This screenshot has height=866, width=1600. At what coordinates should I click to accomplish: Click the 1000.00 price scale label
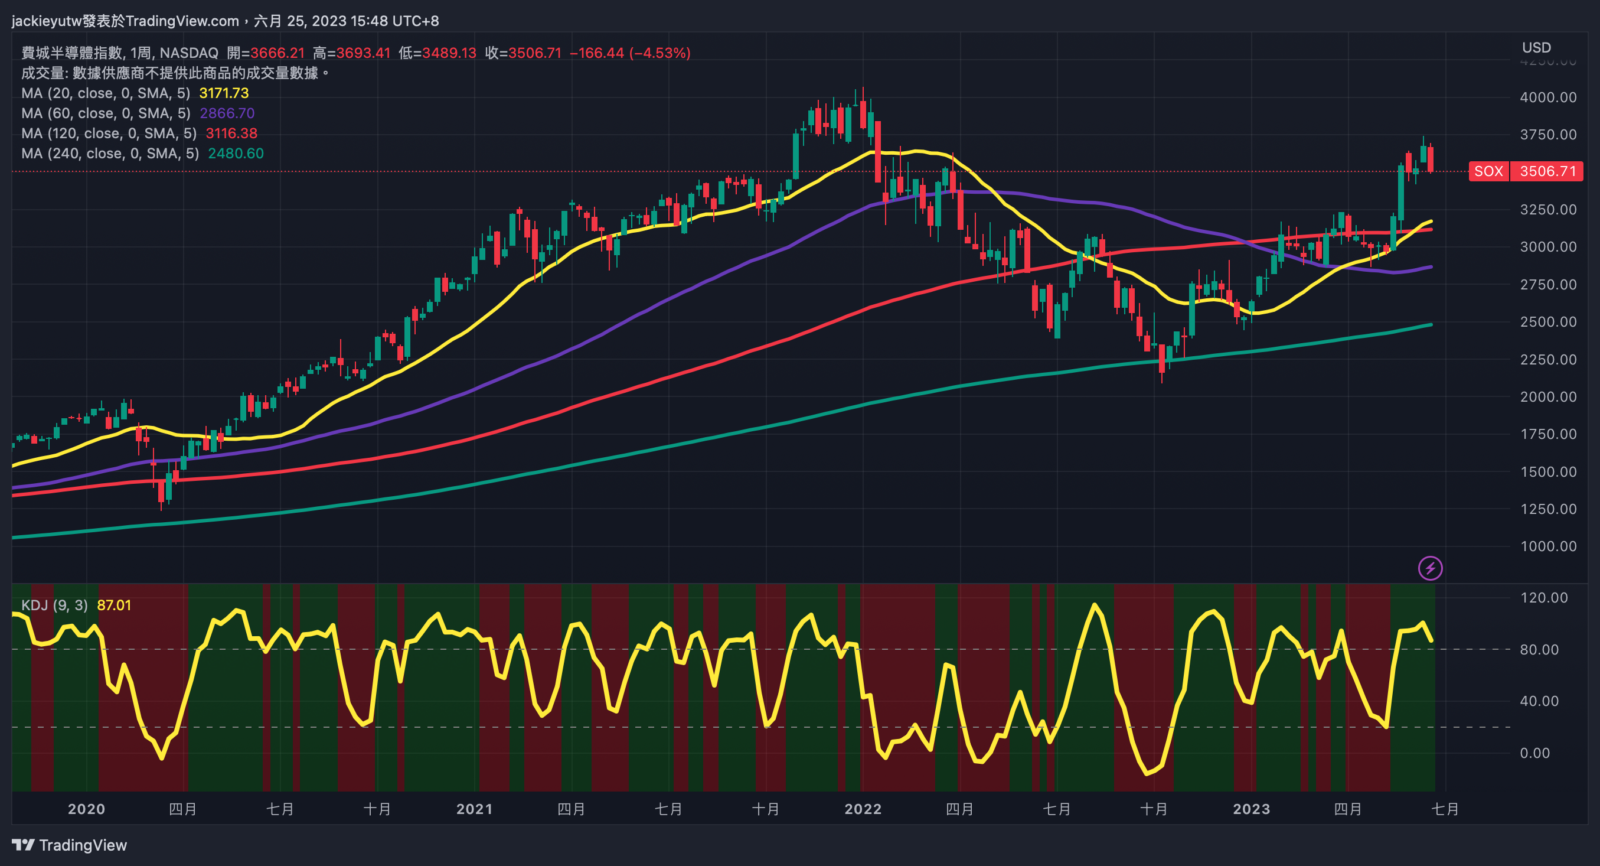tap(1547, 546)
